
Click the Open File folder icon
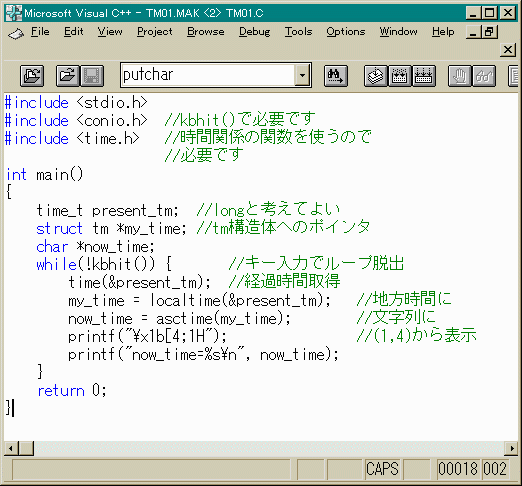tap(68, 76)
